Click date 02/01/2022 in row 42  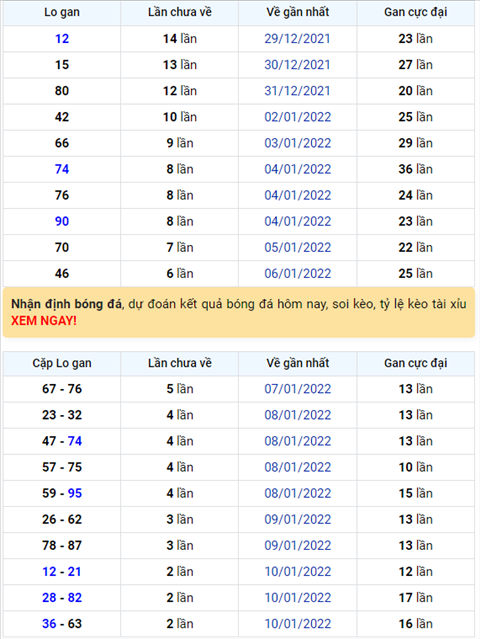coord(297,117)
